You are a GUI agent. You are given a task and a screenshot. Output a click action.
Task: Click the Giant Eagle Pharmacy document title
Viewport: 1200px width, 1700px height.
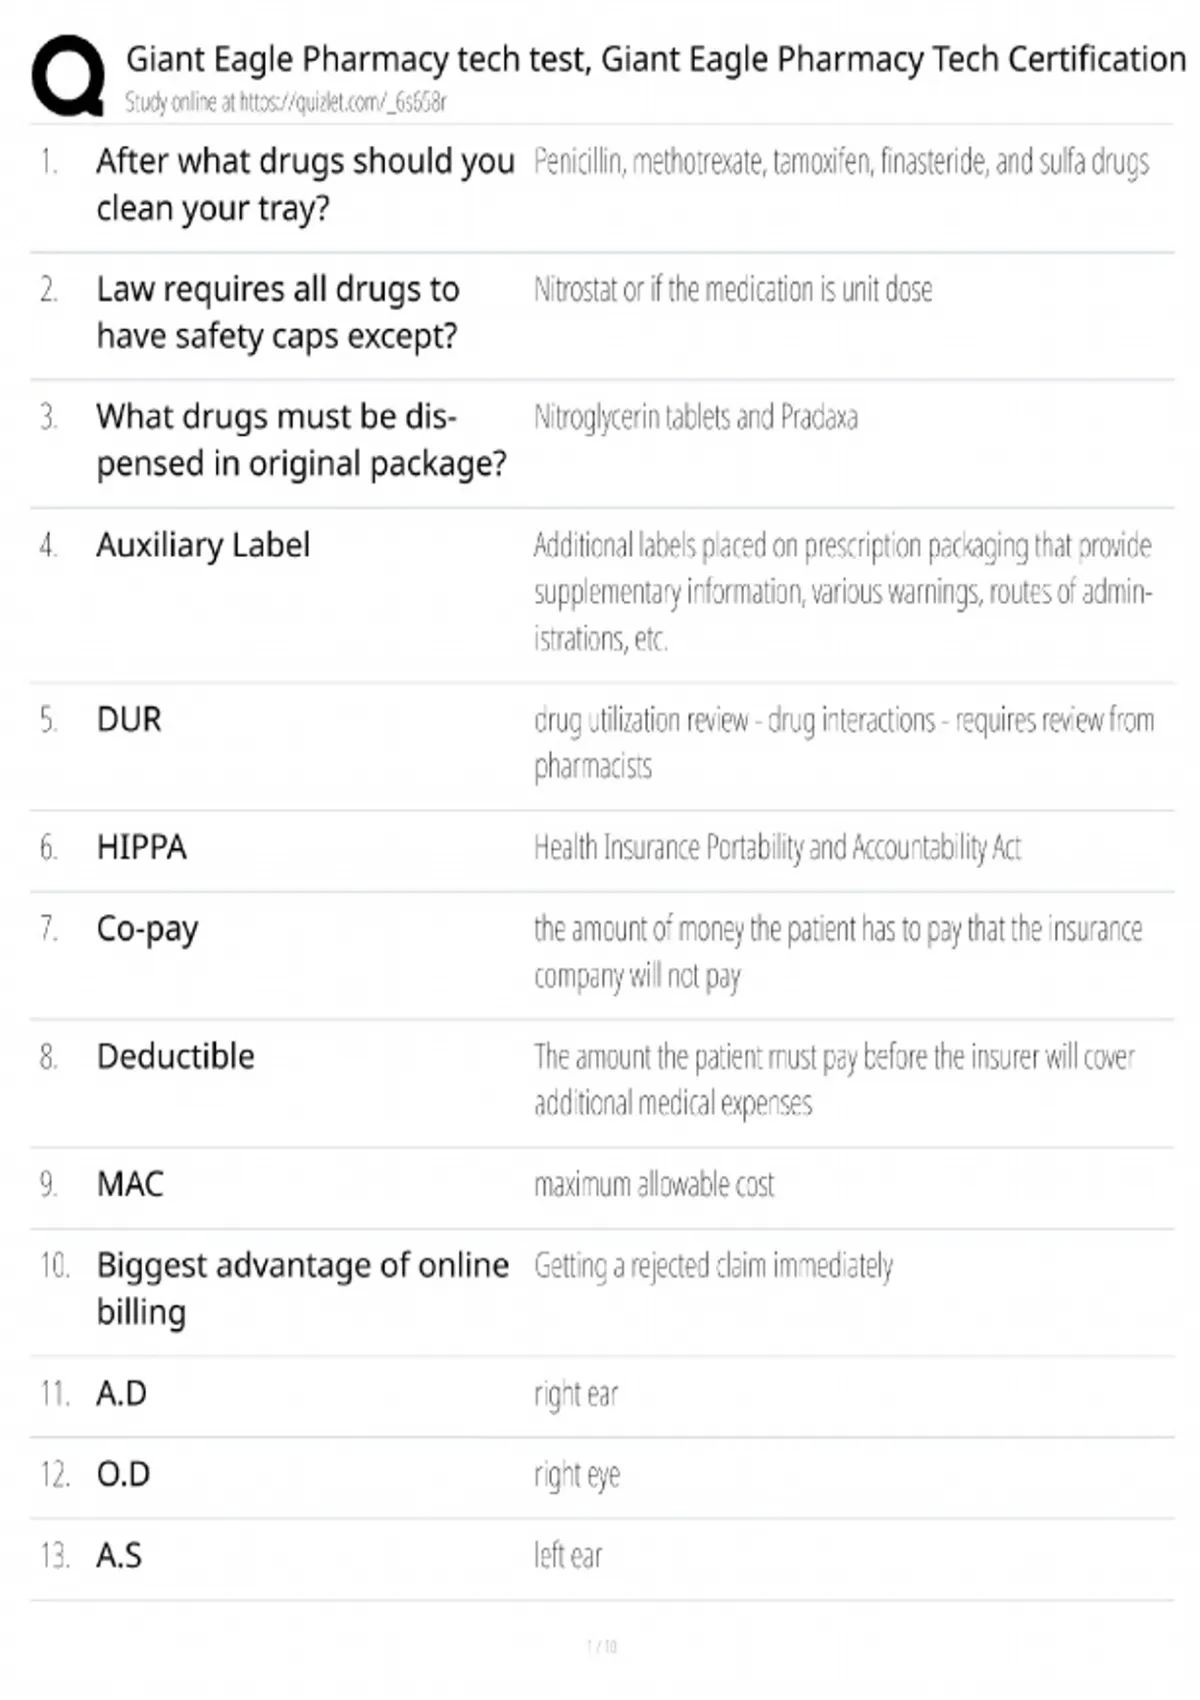pos(655,59)
